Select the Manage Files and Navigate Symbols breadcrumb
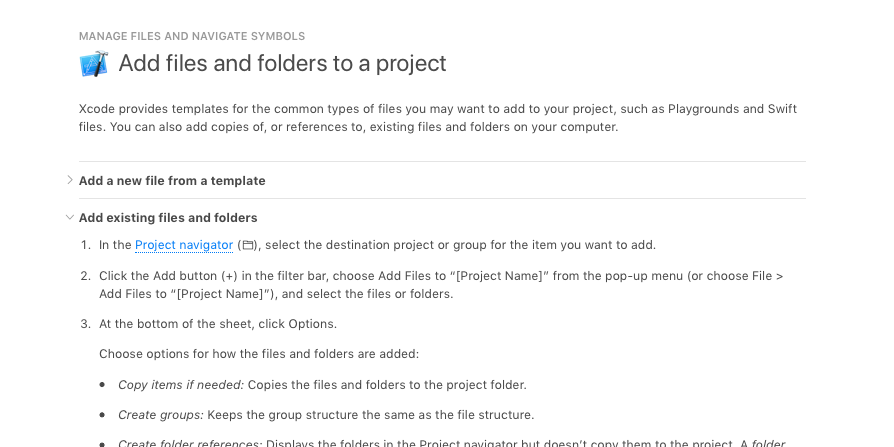894x447 pixels. pyautogui.click(x=192, y=36)
